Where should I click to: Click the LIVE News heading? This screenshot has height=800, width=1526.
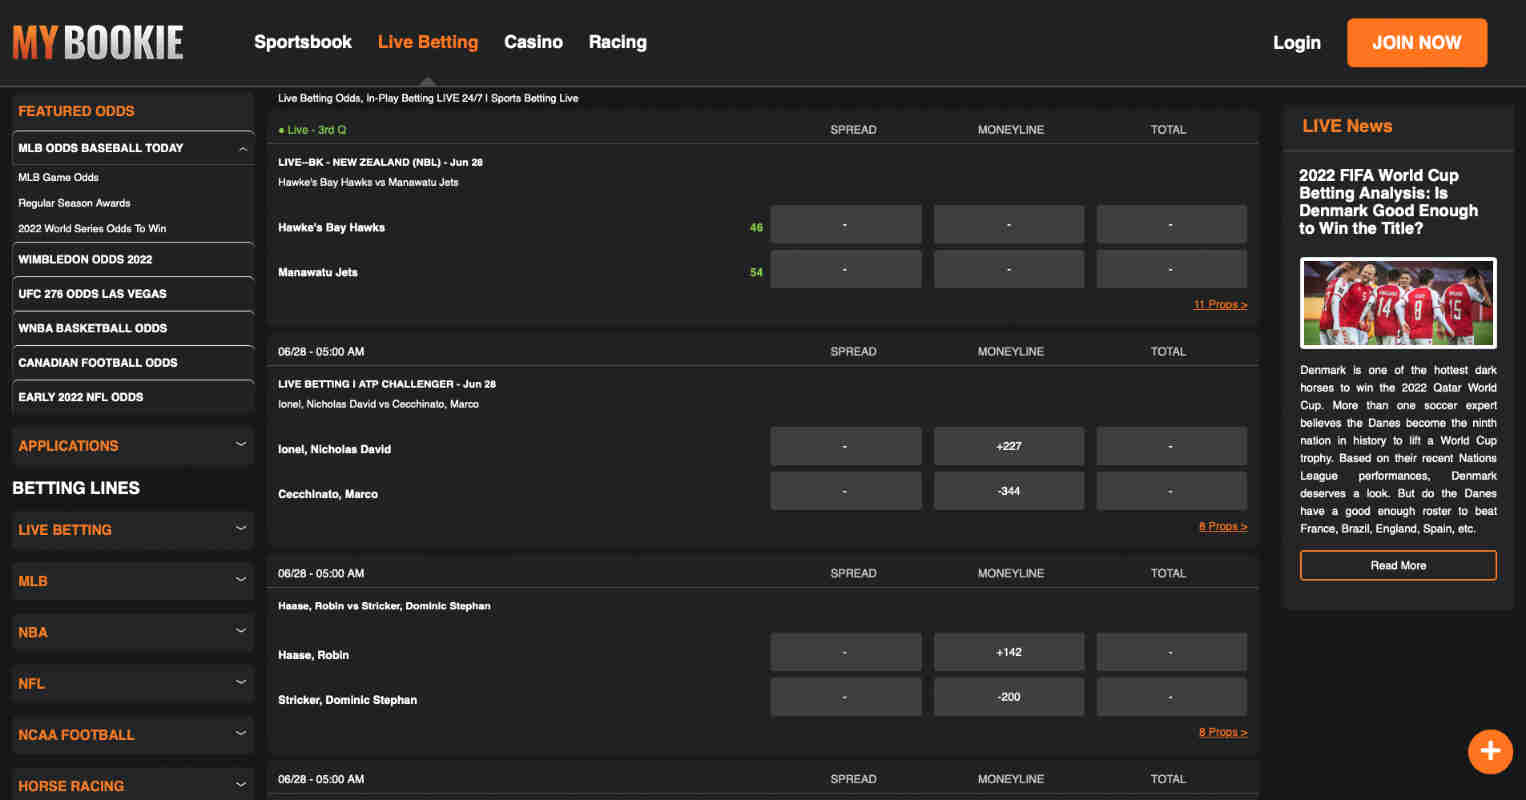(x=1347, y=126)
